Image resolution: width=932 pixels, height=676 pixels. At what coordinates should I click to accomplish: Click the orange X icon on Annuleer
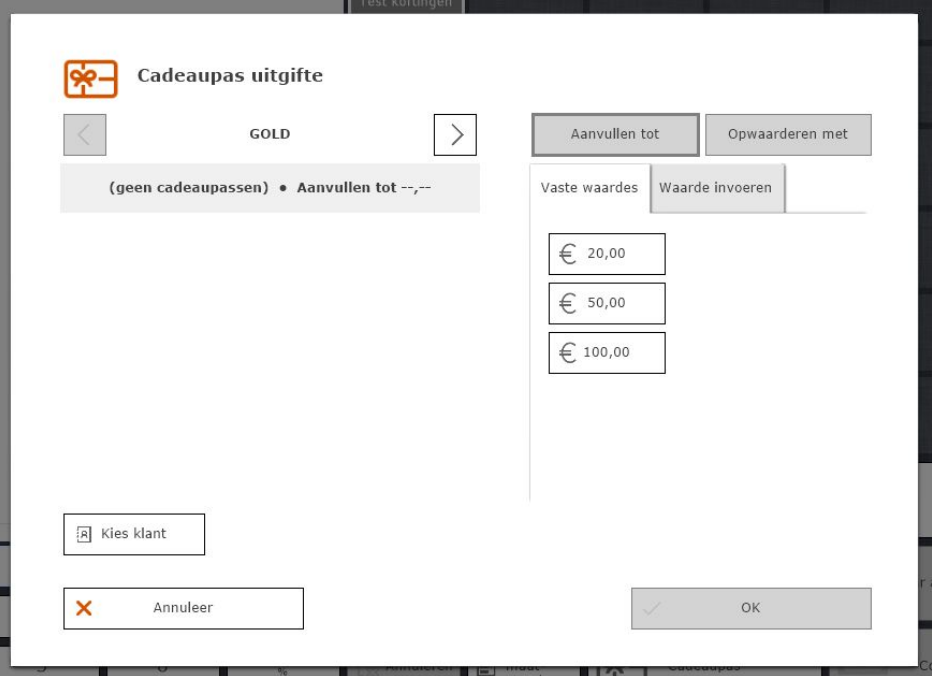coord(84,608)
